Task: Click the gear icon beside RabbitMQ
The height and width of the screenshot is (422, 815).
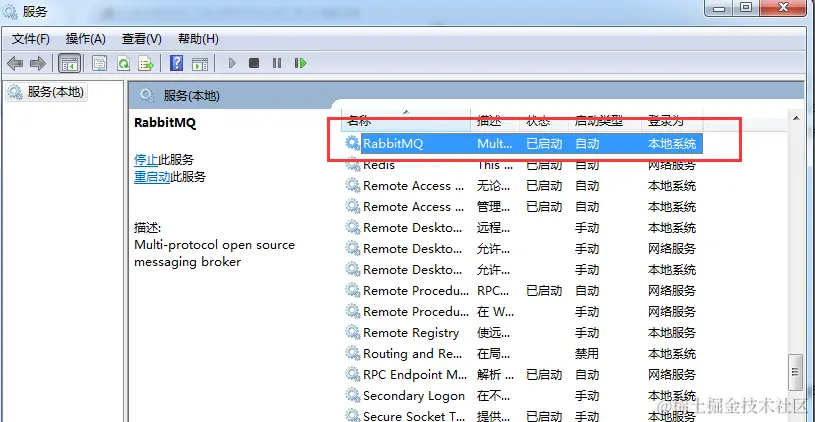Action: click(x=353, y=143)
